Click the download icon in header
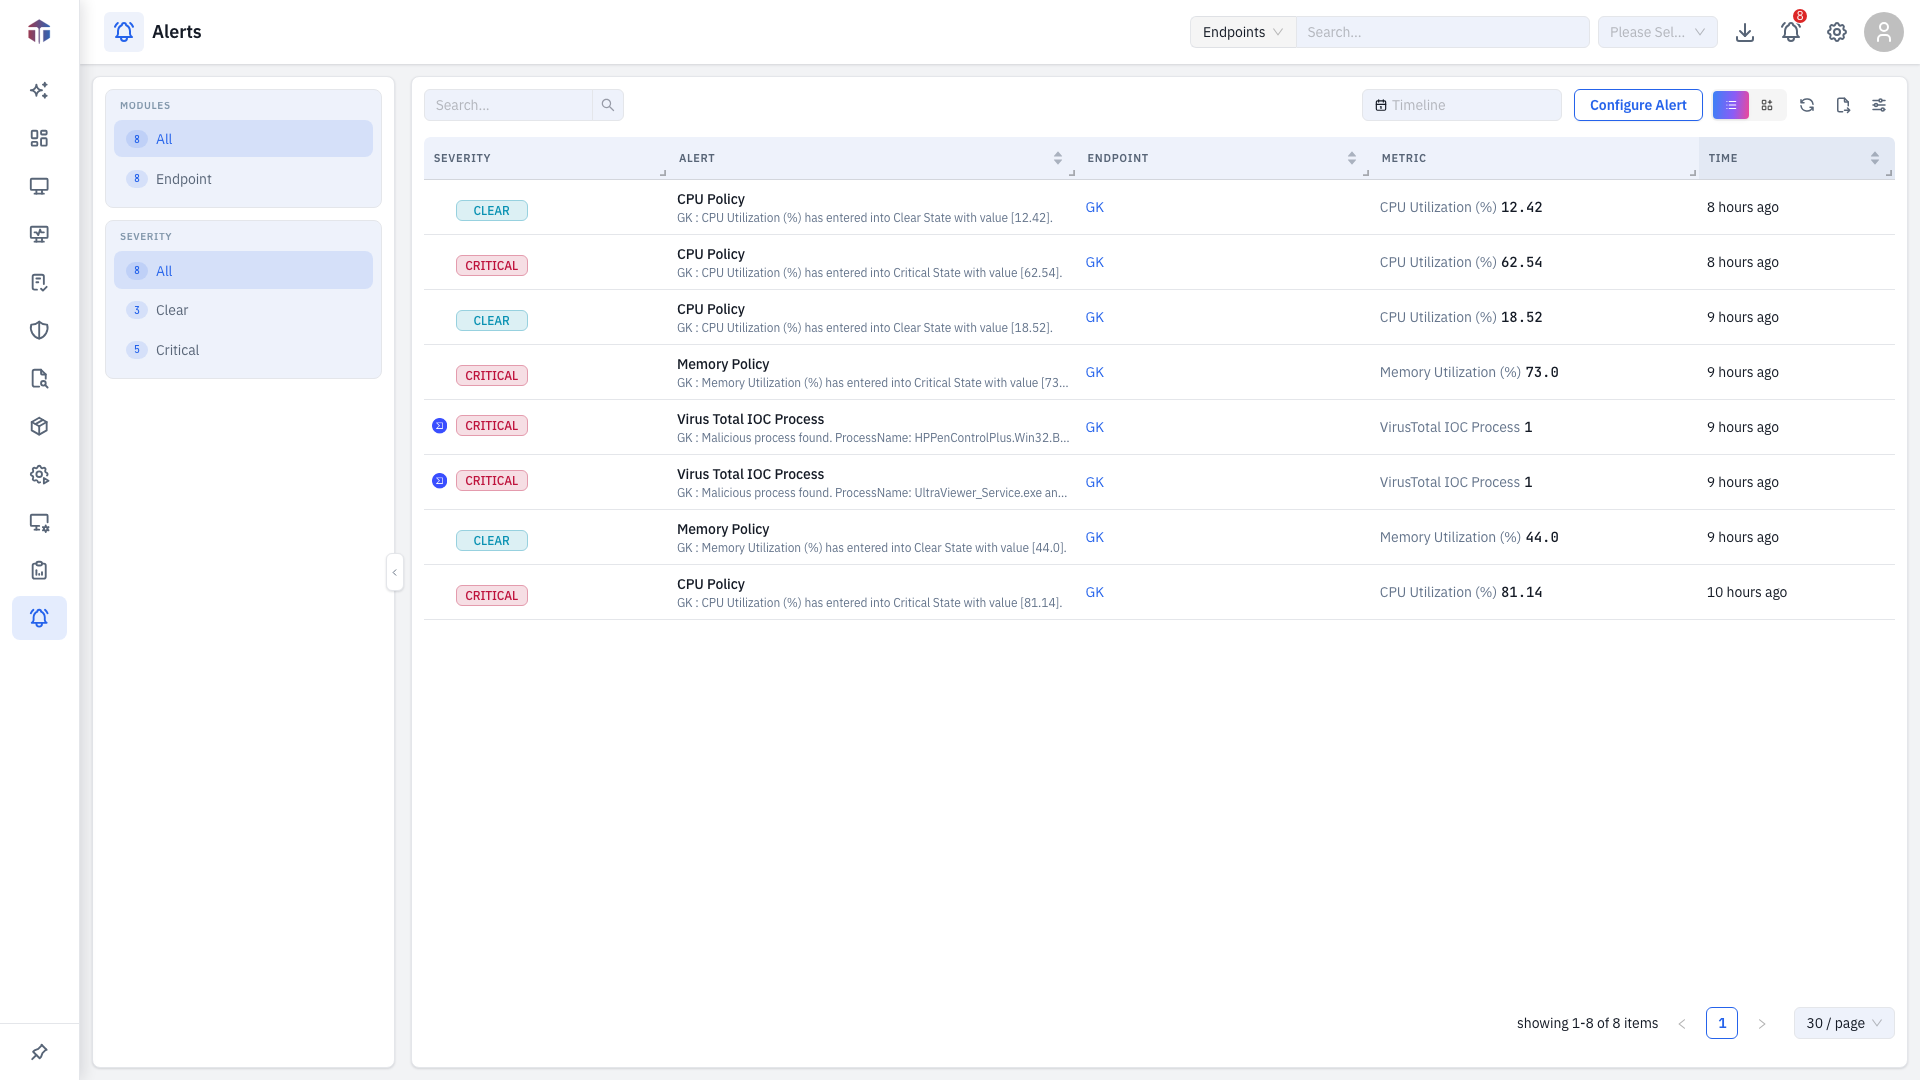This screenshot has width=1920, height=1080. pyautogui.click(x=1745, y=32)
